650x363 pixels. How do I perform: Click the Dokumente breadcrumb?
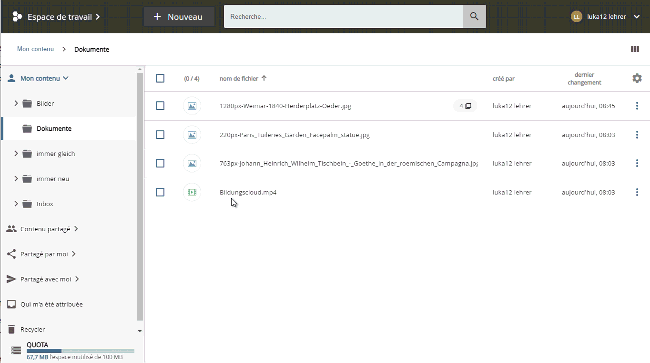(x=92, y=49)
